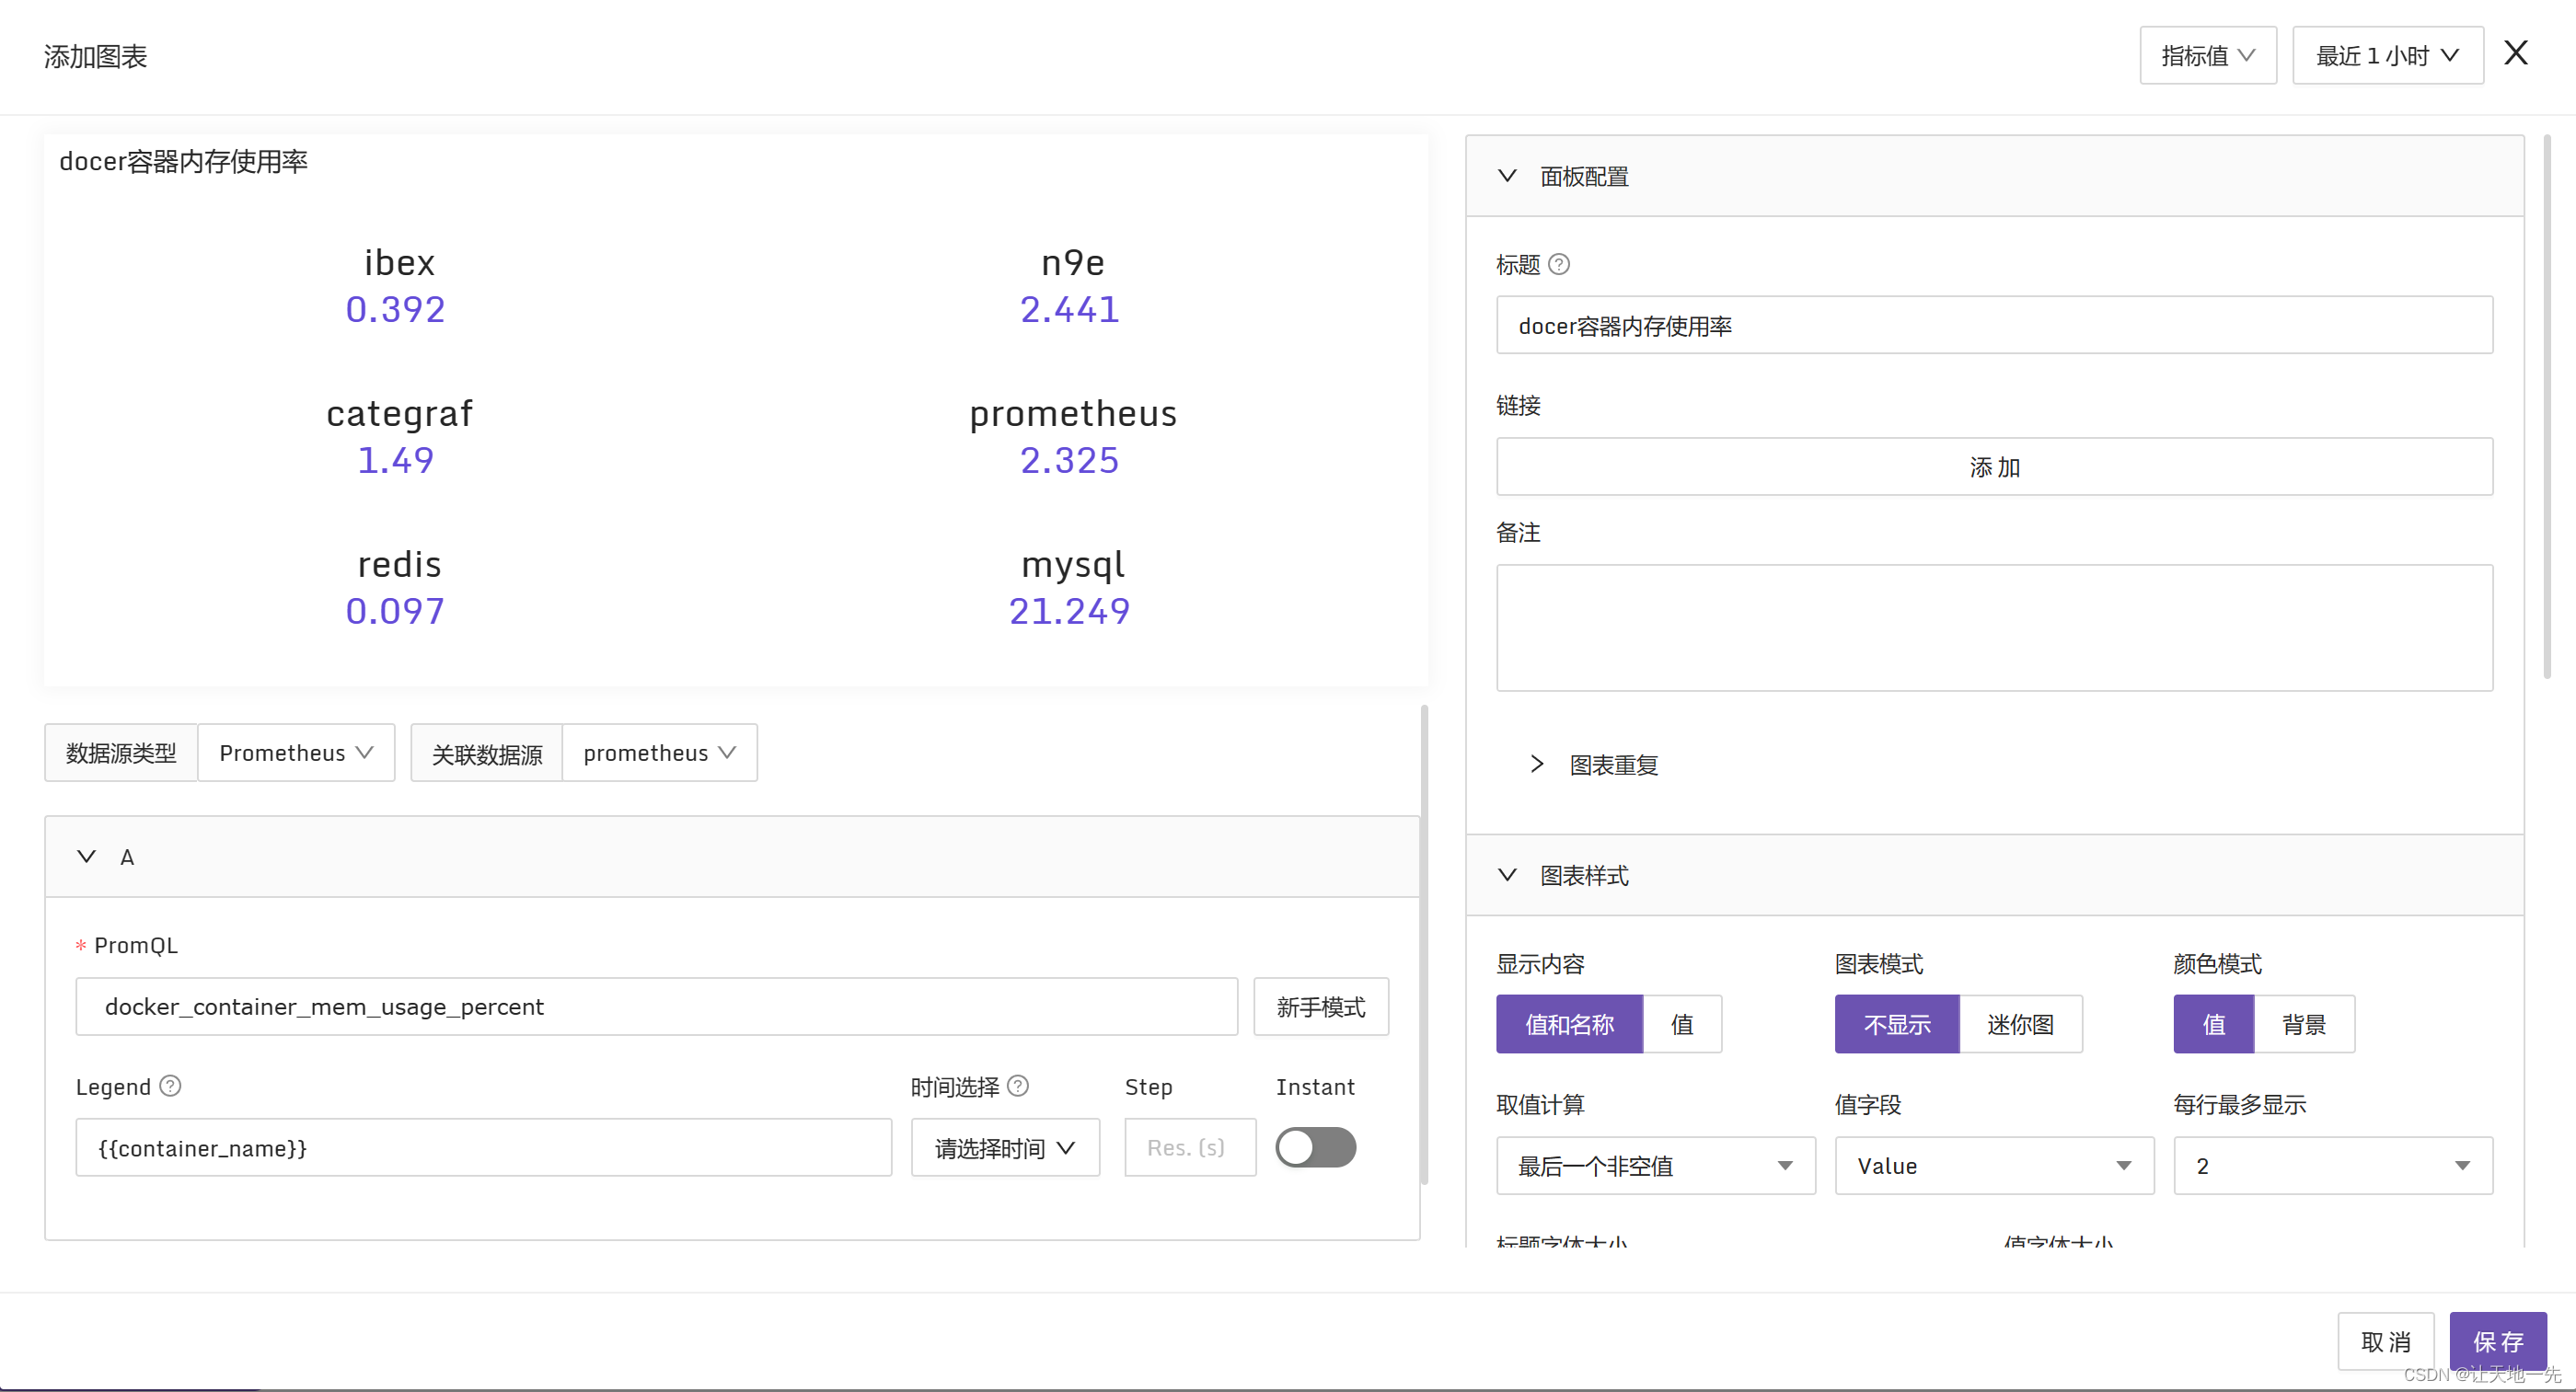The height and width of the screenshot is (1392, 2576).
Task: Click the 保存 button
Action: tap(2497, 1341)
